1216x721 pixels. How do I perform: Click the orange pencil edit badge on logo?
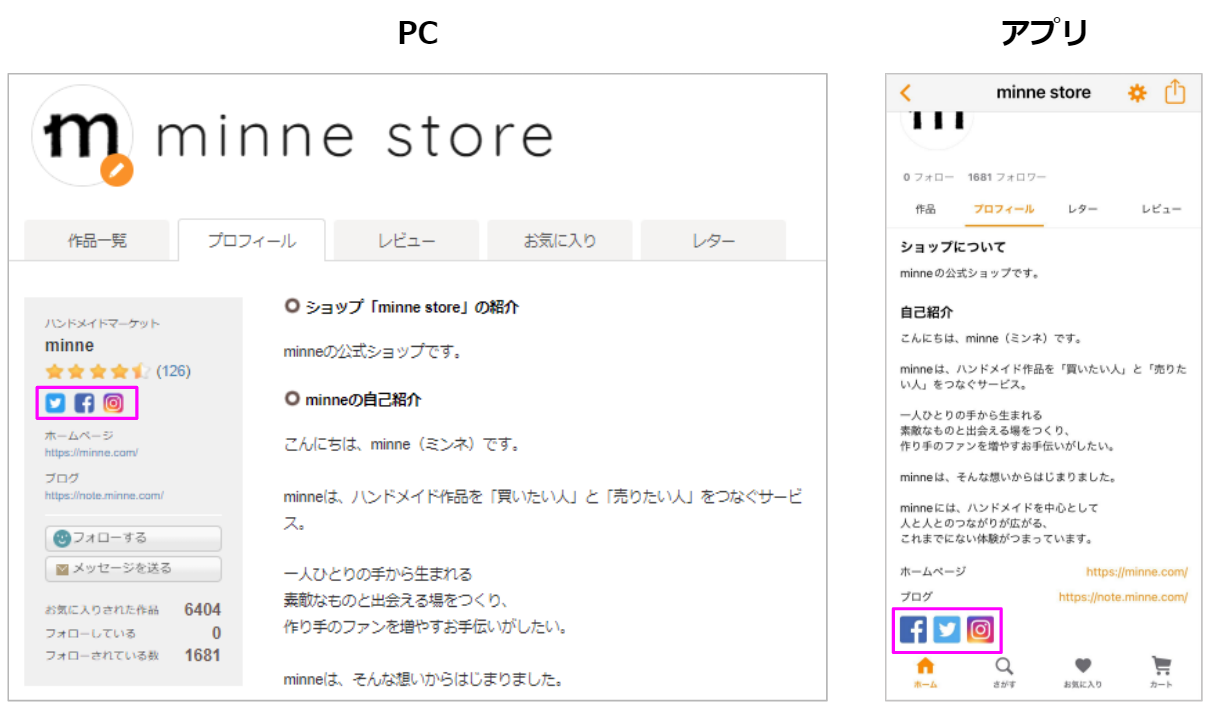(116, 170)
